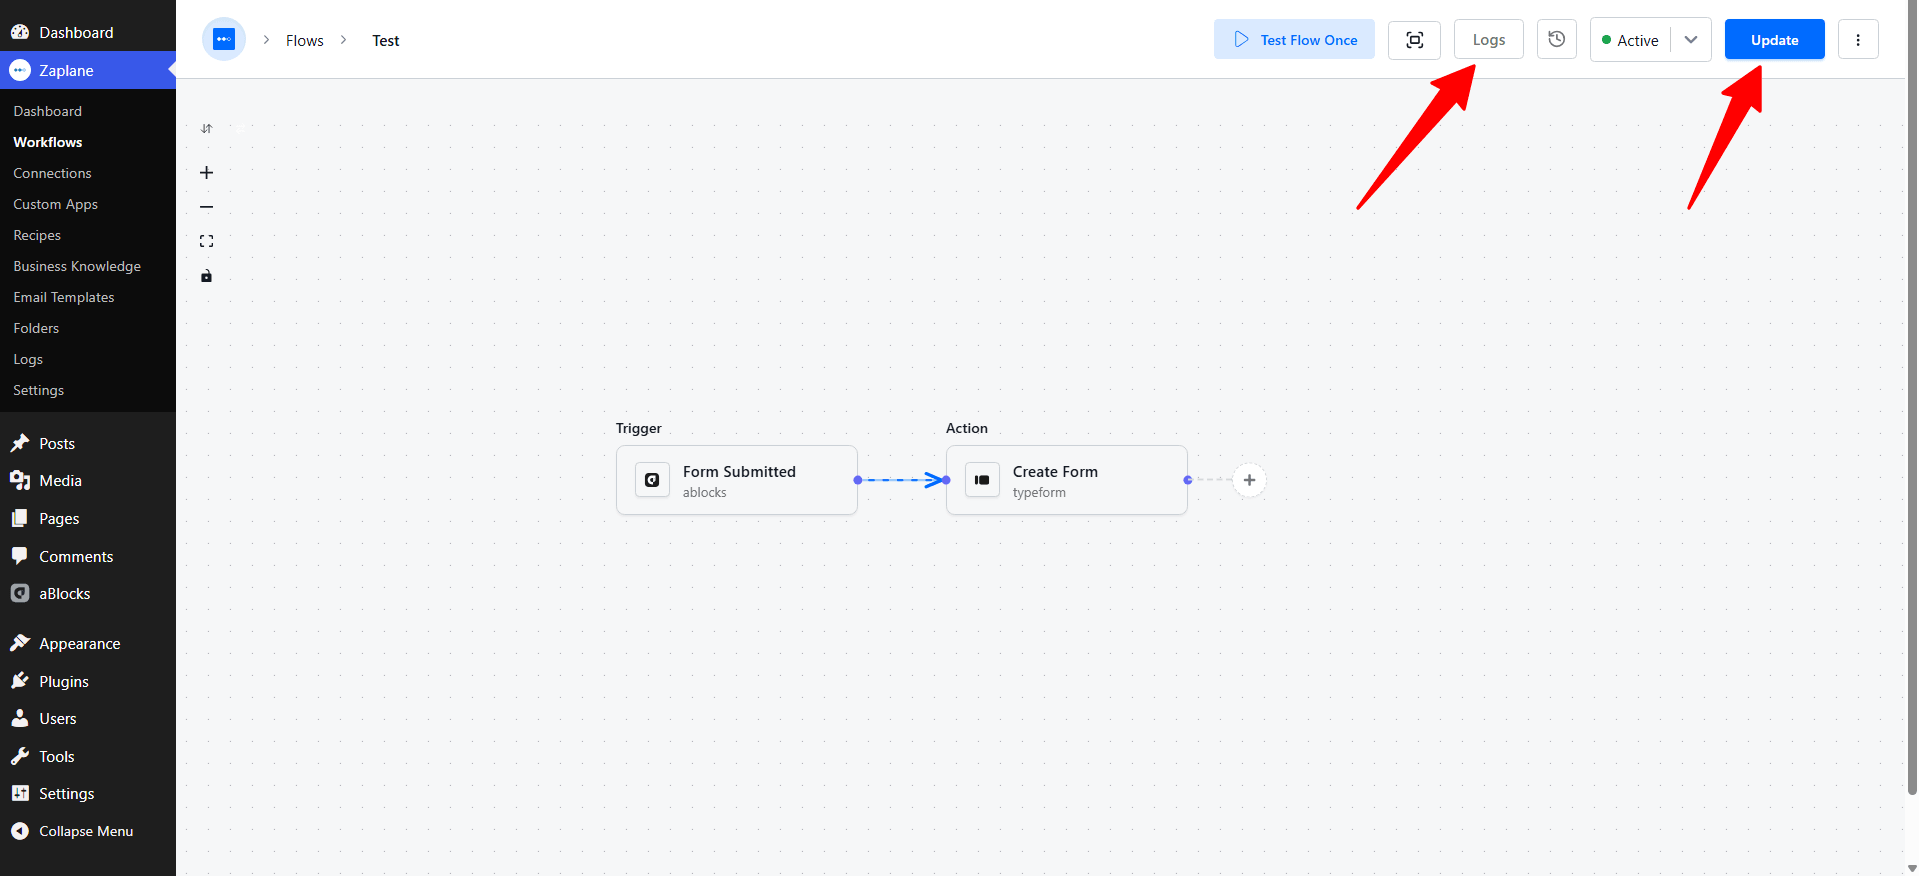This screenshot has height=876, width=1919.
Task: Open the fit-to-screen capture icon button
Action: 1414,40
